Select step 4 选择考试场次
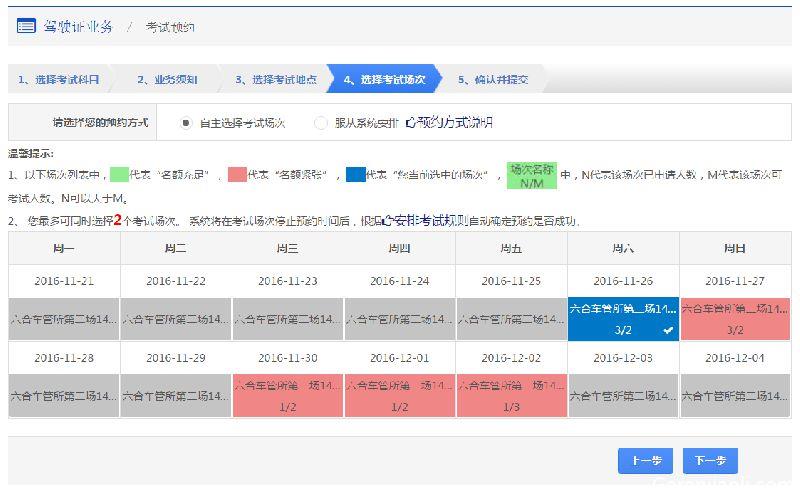This screenshot has height=498, width=800. [385, 79]
